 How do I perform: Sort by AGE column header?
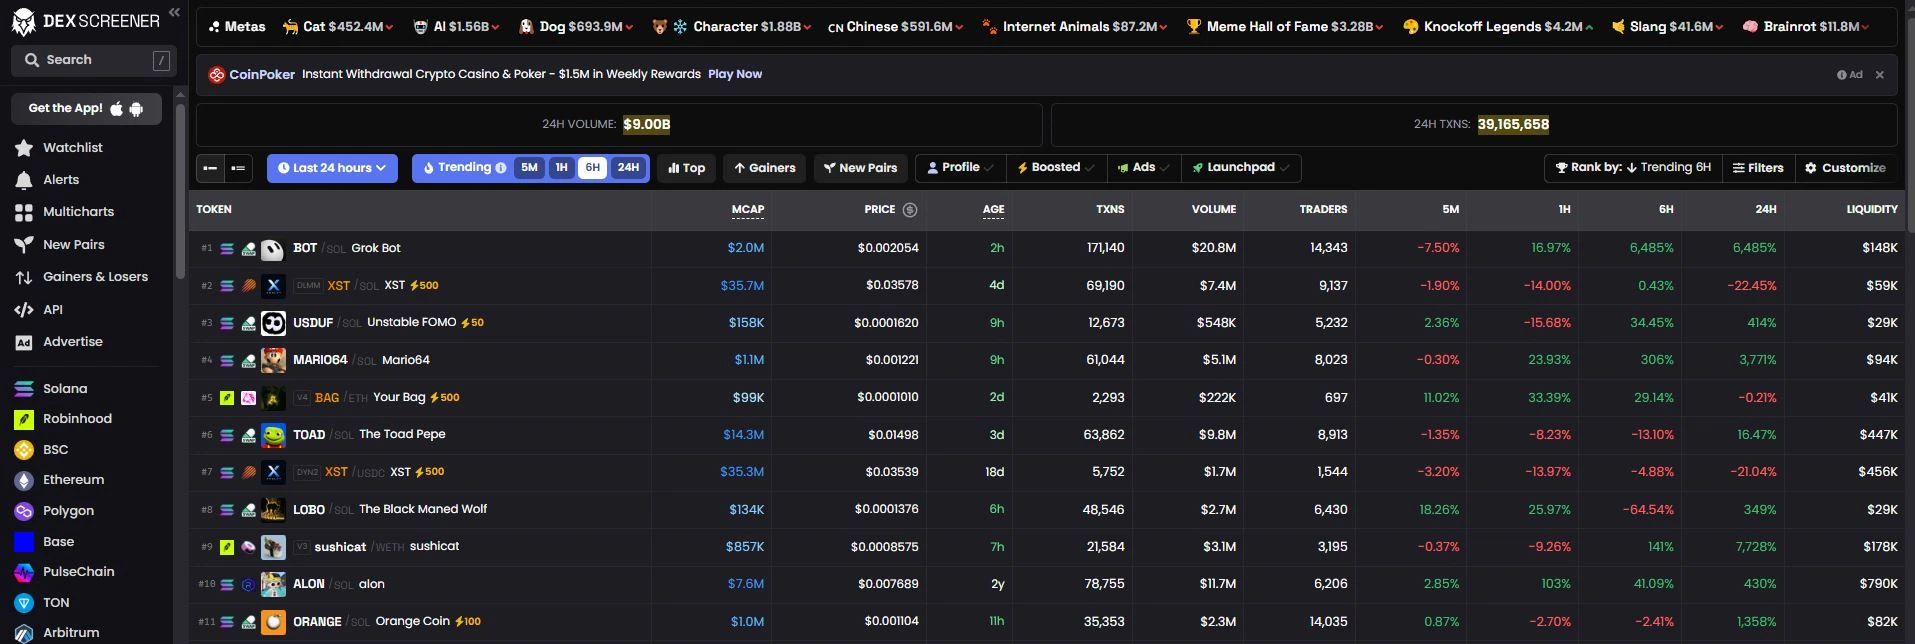coord(993,210)
